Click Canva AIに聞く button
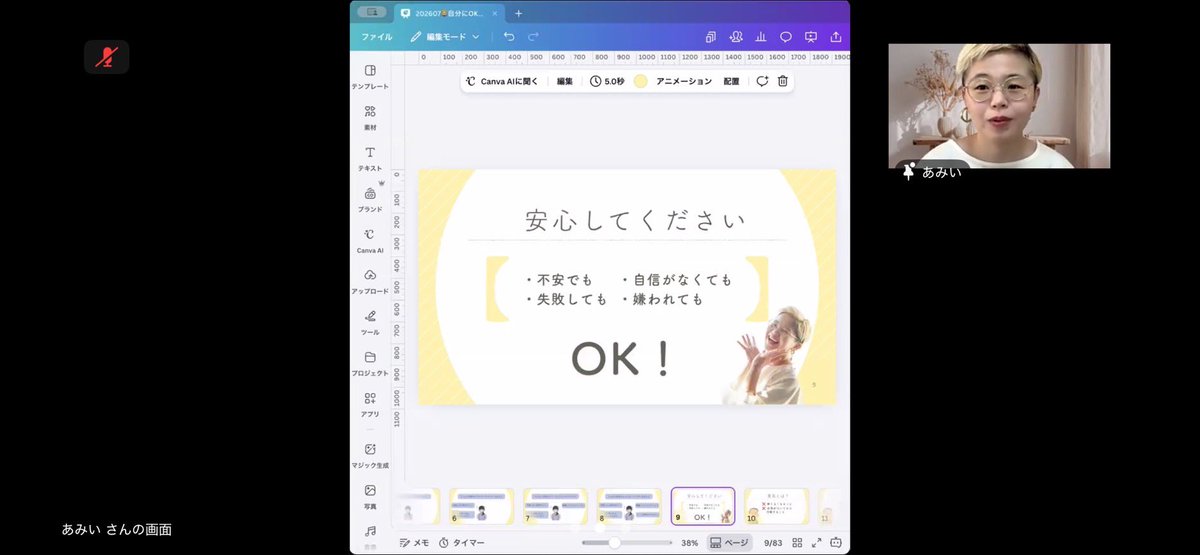This screenshot has width=1200, height=555. 503,81
